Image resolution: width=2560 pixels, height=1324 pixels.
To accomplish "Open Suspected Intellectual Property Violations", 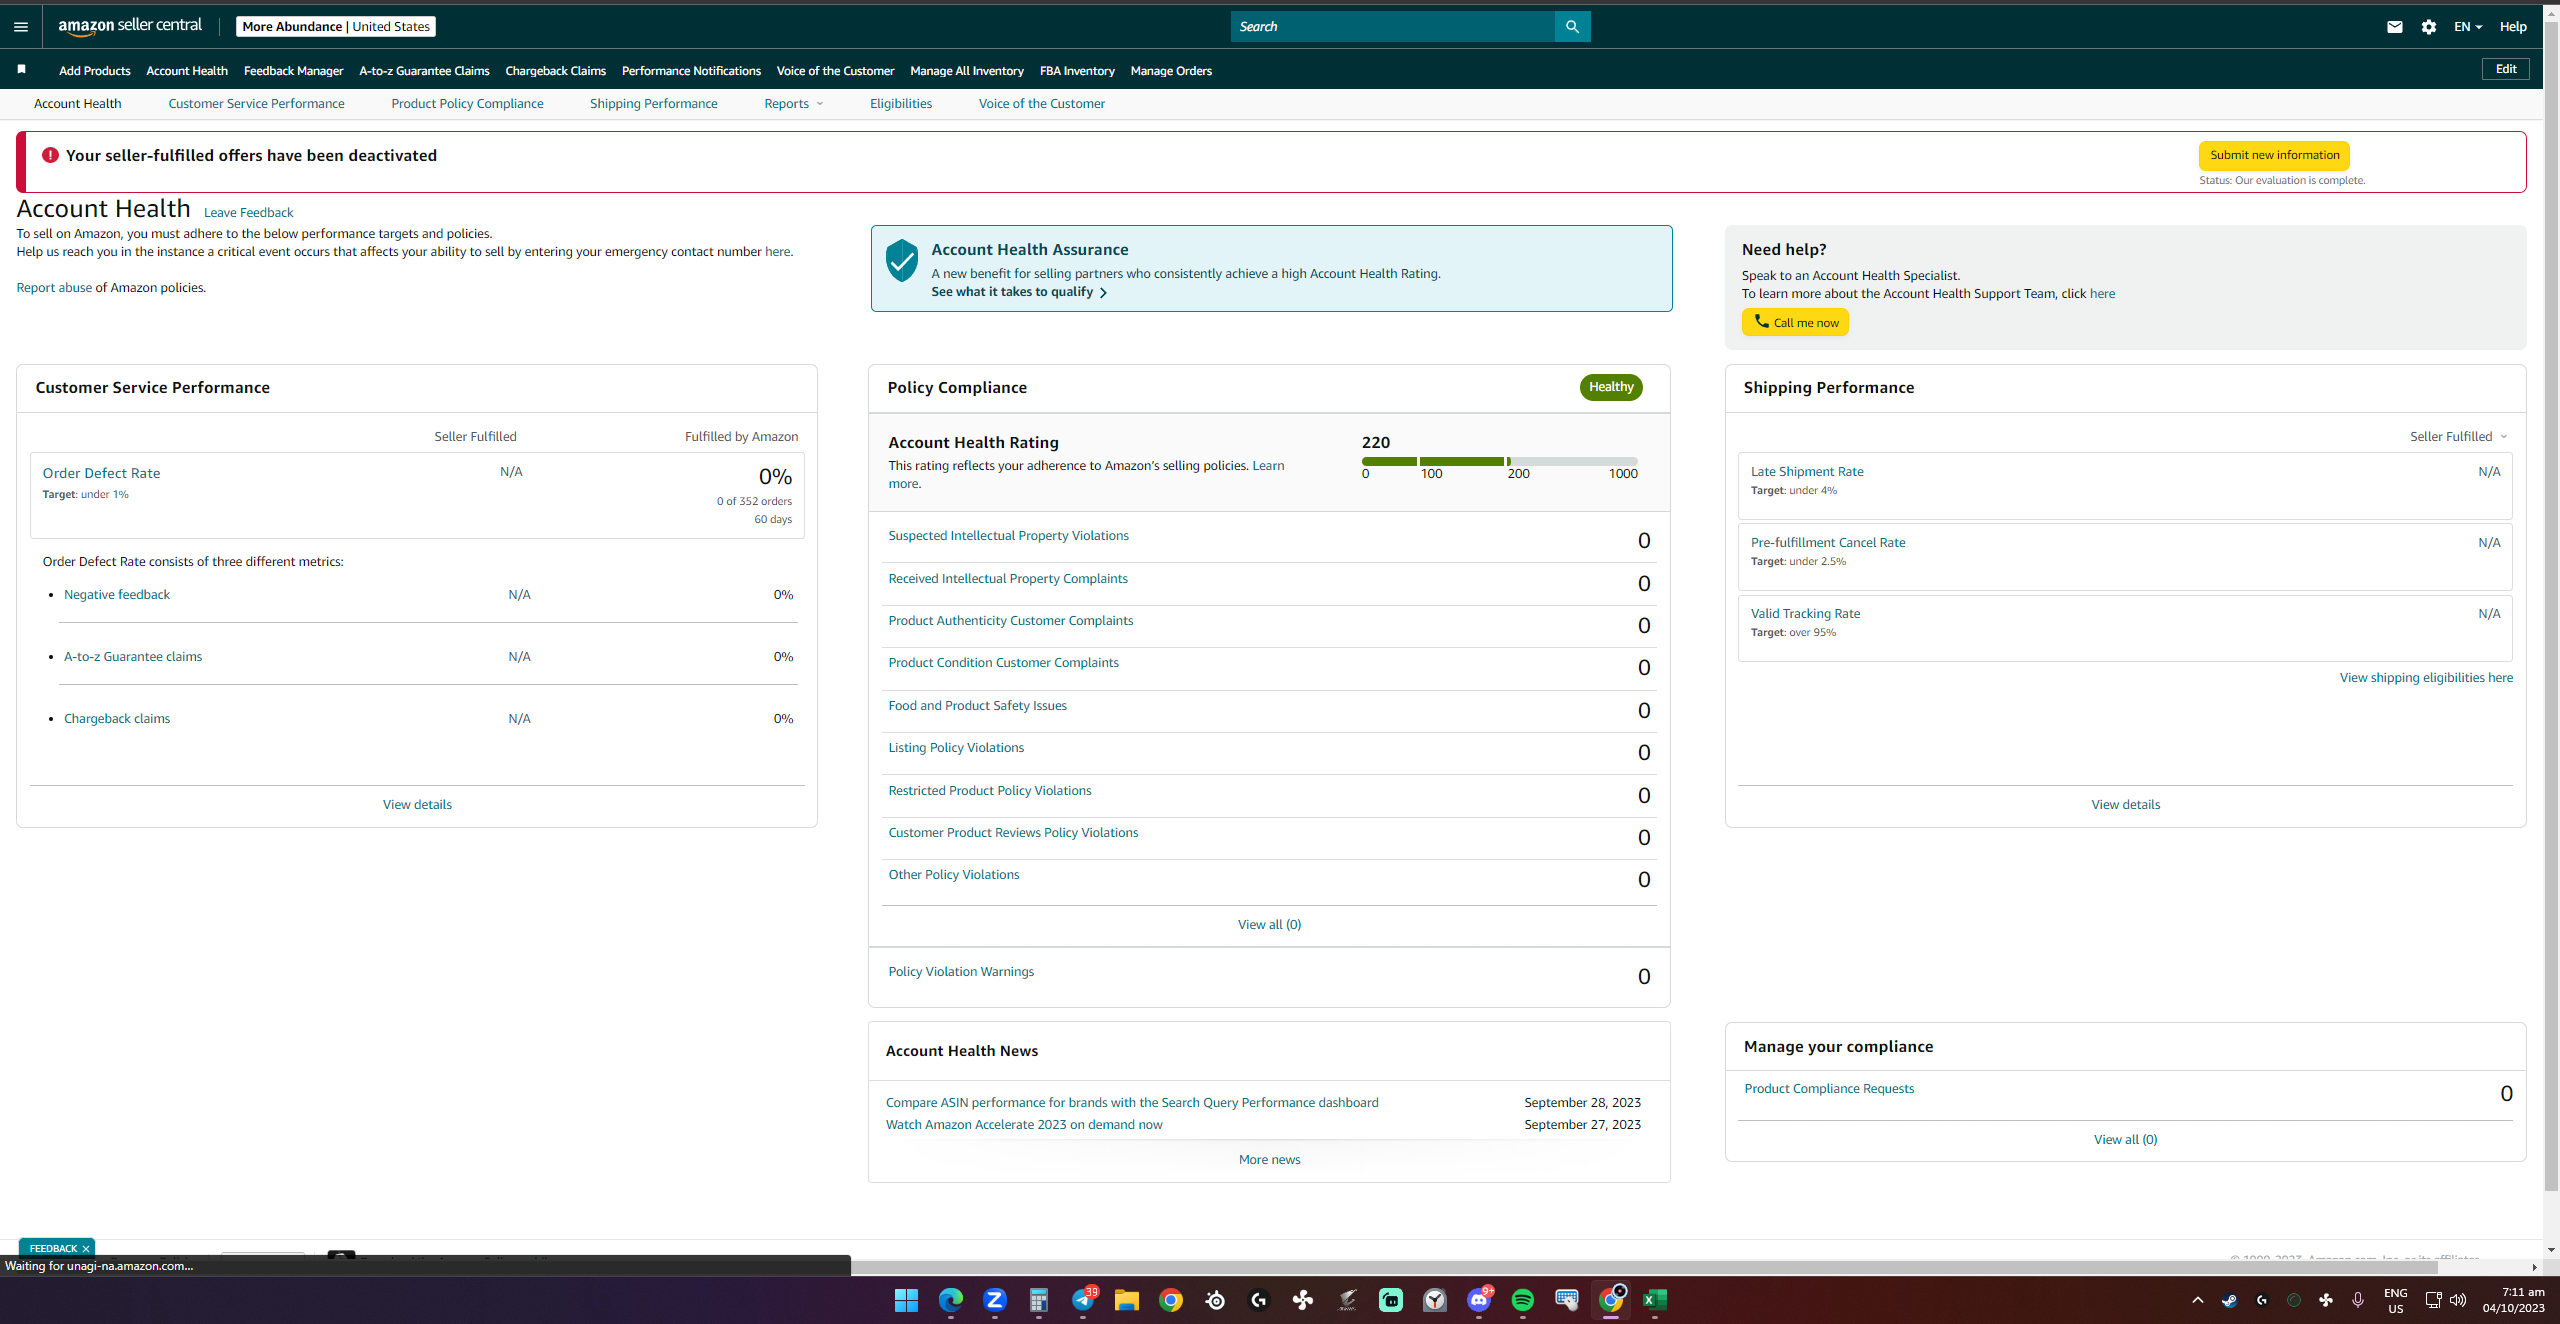I will point(1008,536).
